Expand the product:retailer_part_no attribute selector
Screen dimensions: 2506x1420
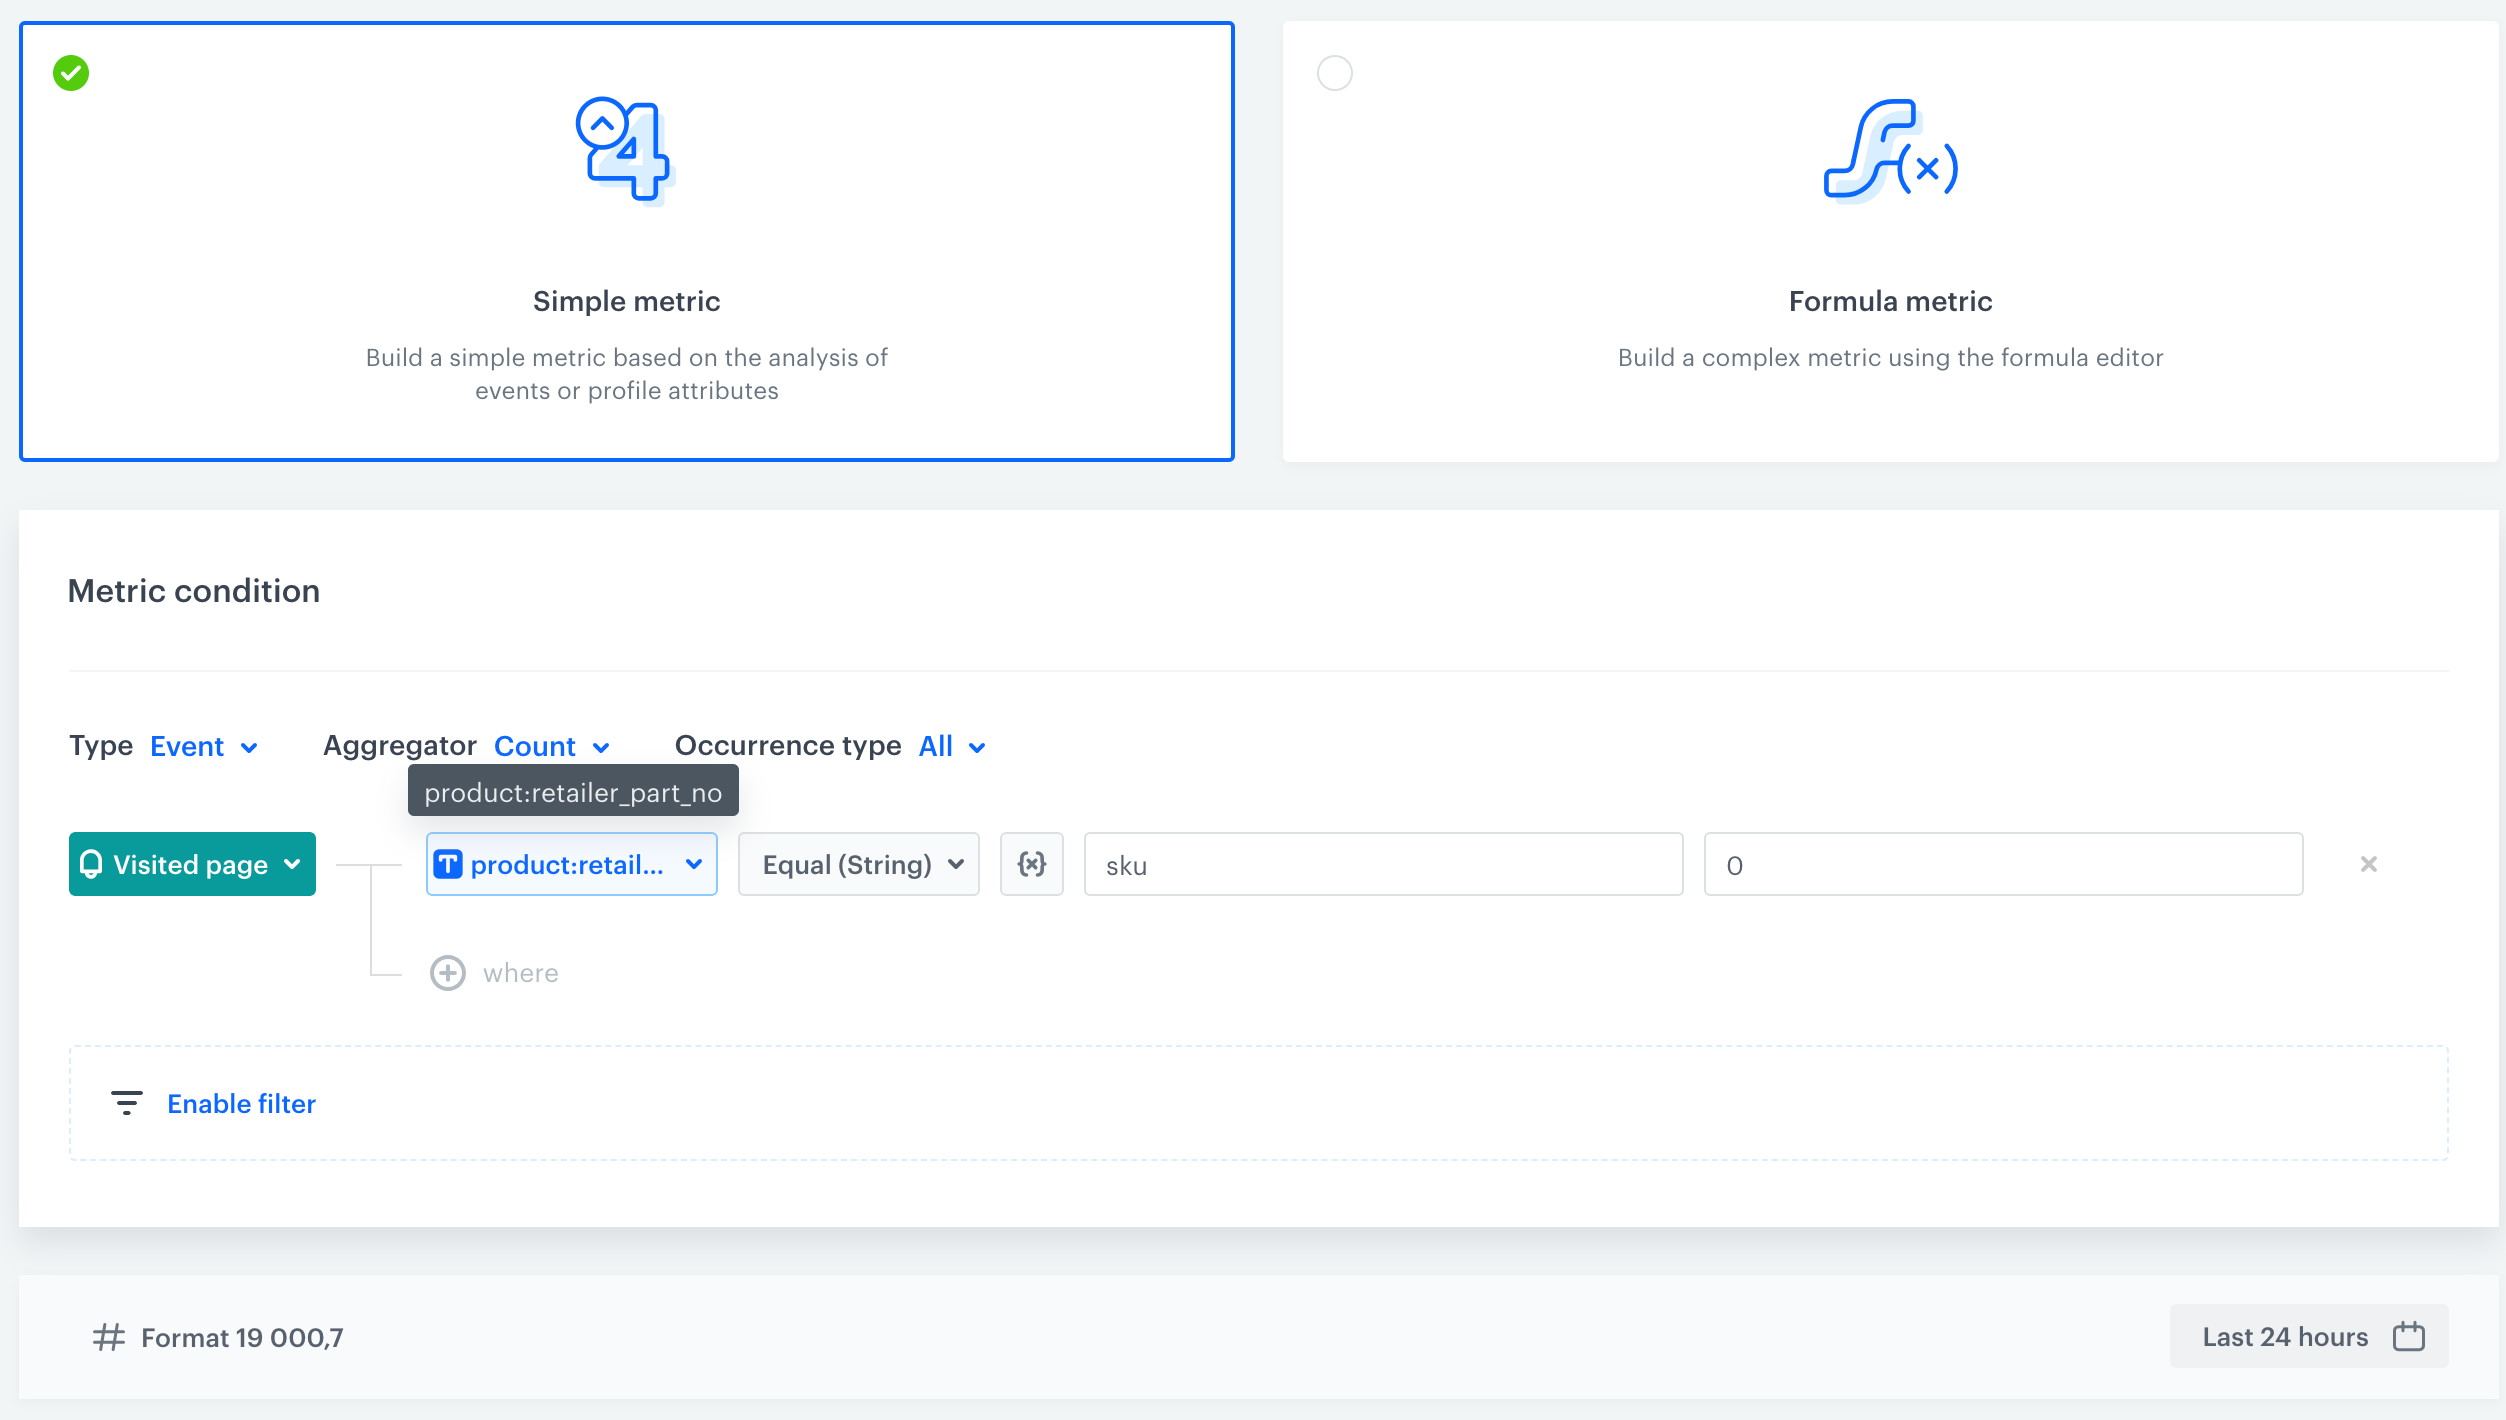571,864
